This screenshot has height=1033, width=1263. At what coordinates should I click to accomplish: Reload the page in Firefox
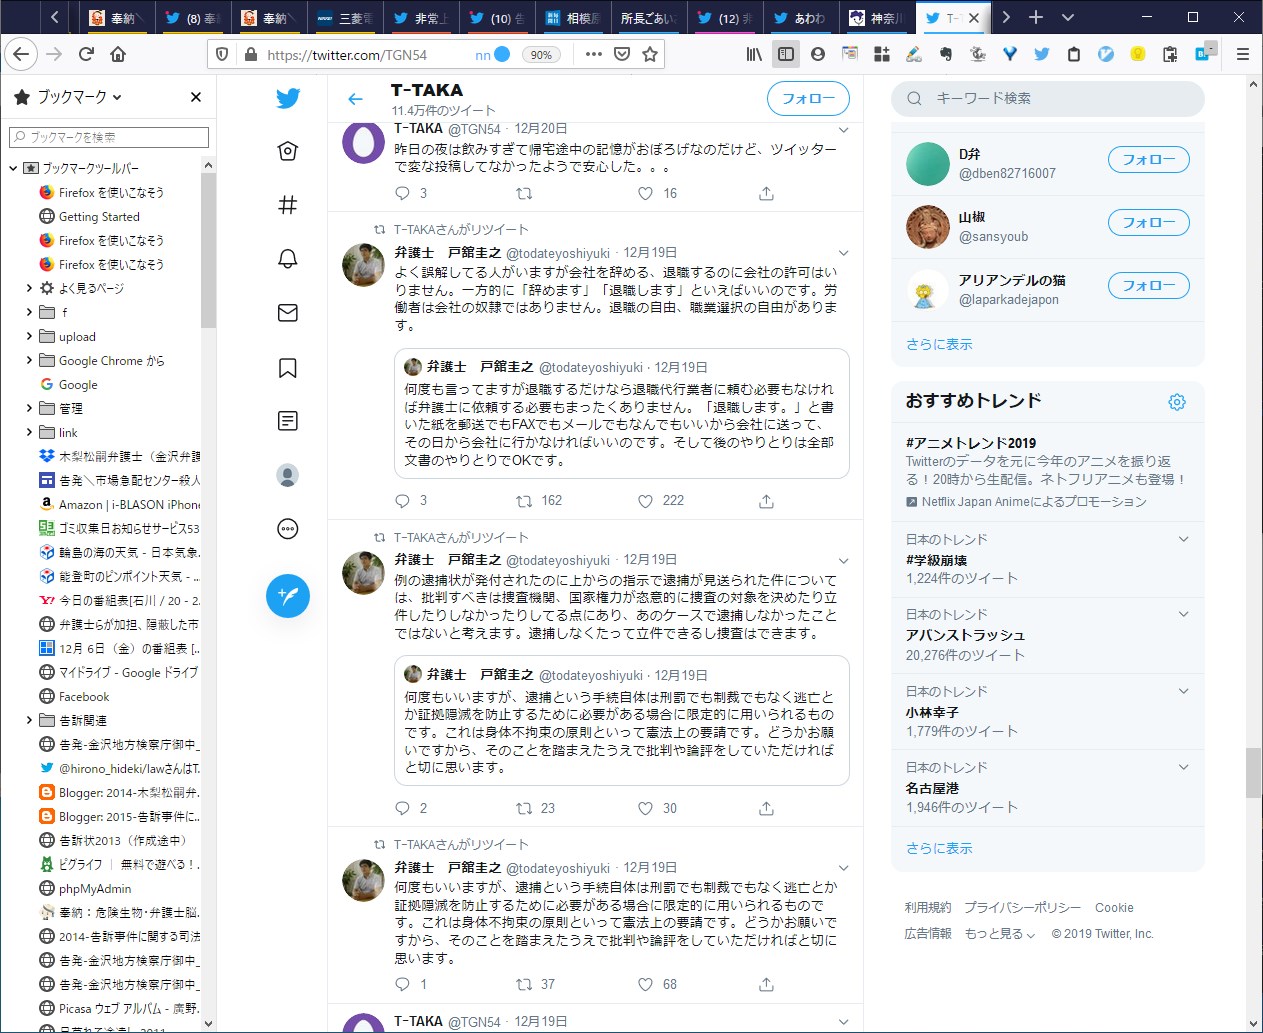click(x=86, y=54)
